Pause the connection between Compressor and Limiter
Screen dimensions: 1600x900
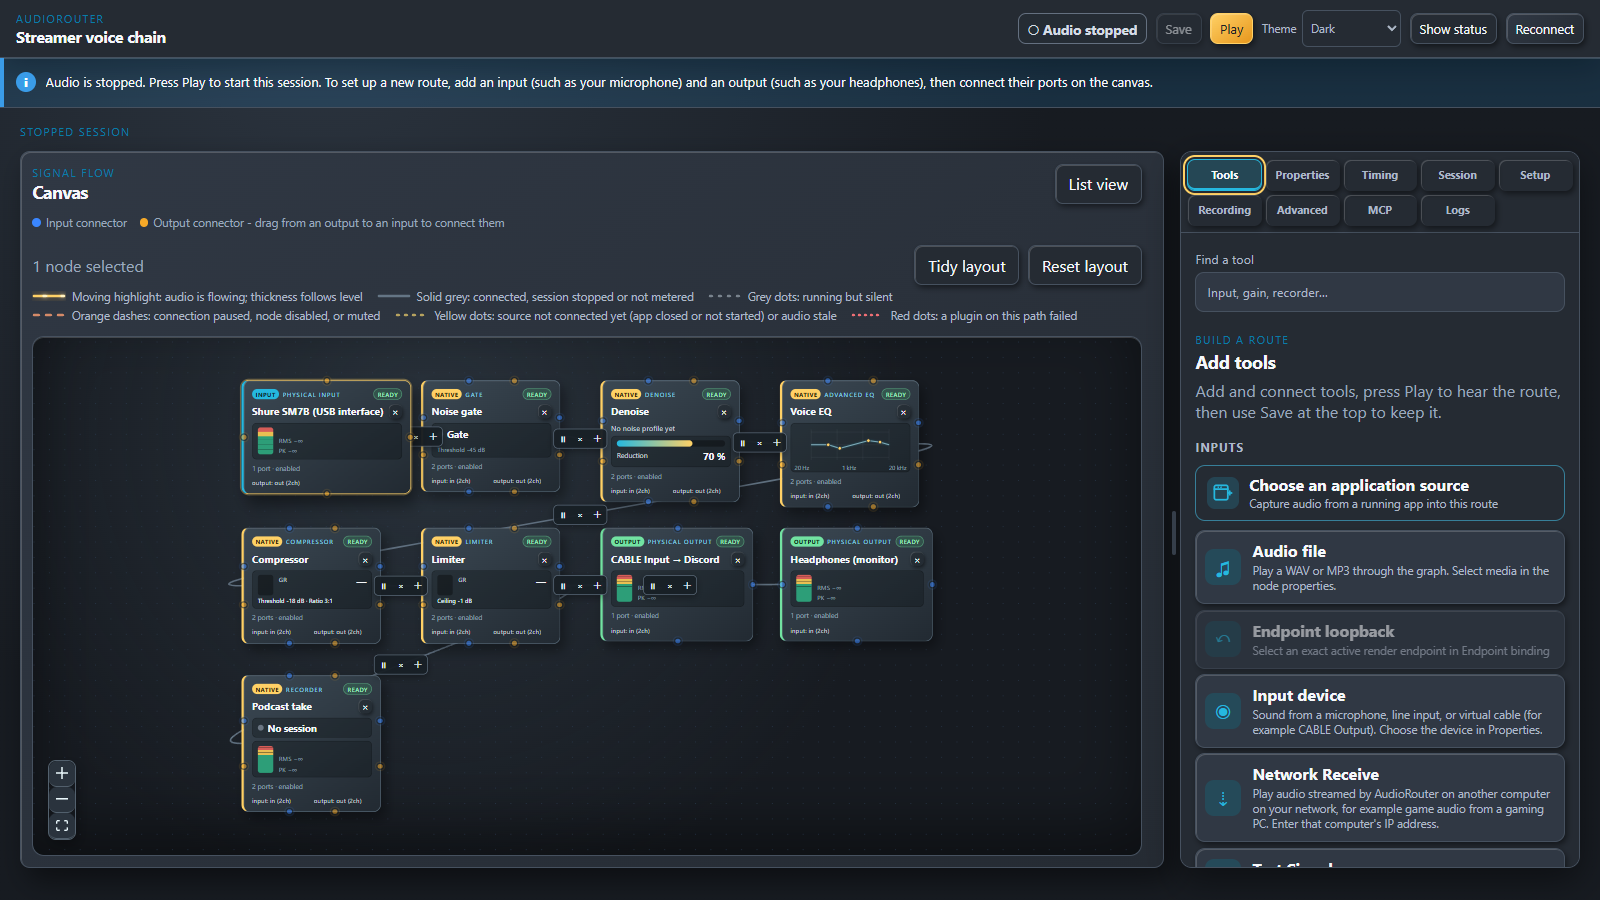click(x=384, y=586)
